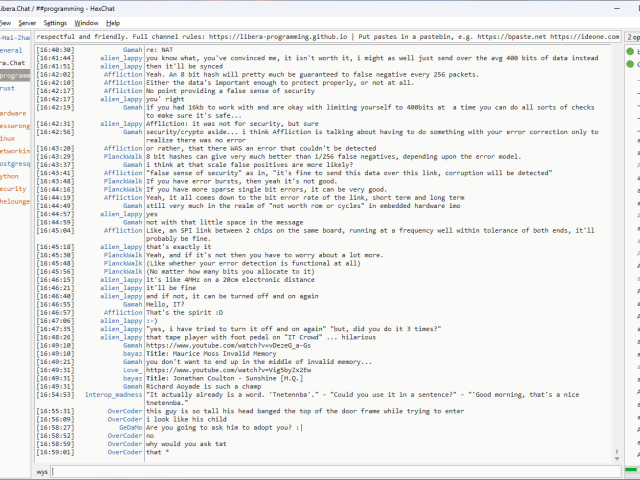Select the rust channel in the channel tree
640x480 pixels.
click(x=8, y=88)
